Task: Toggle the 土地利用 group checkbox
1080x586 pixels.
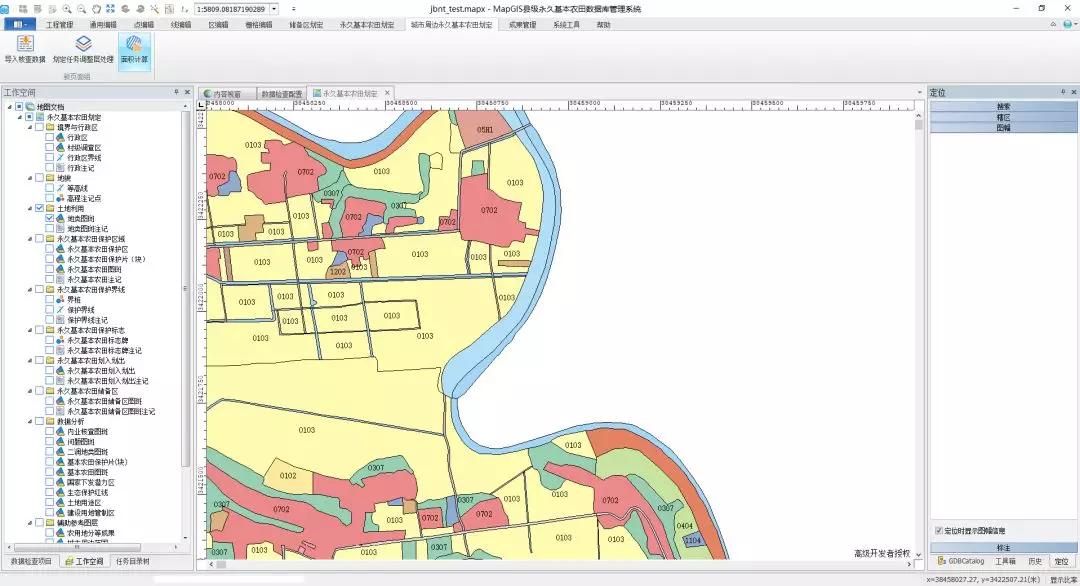Action: (x=39, y=208)
